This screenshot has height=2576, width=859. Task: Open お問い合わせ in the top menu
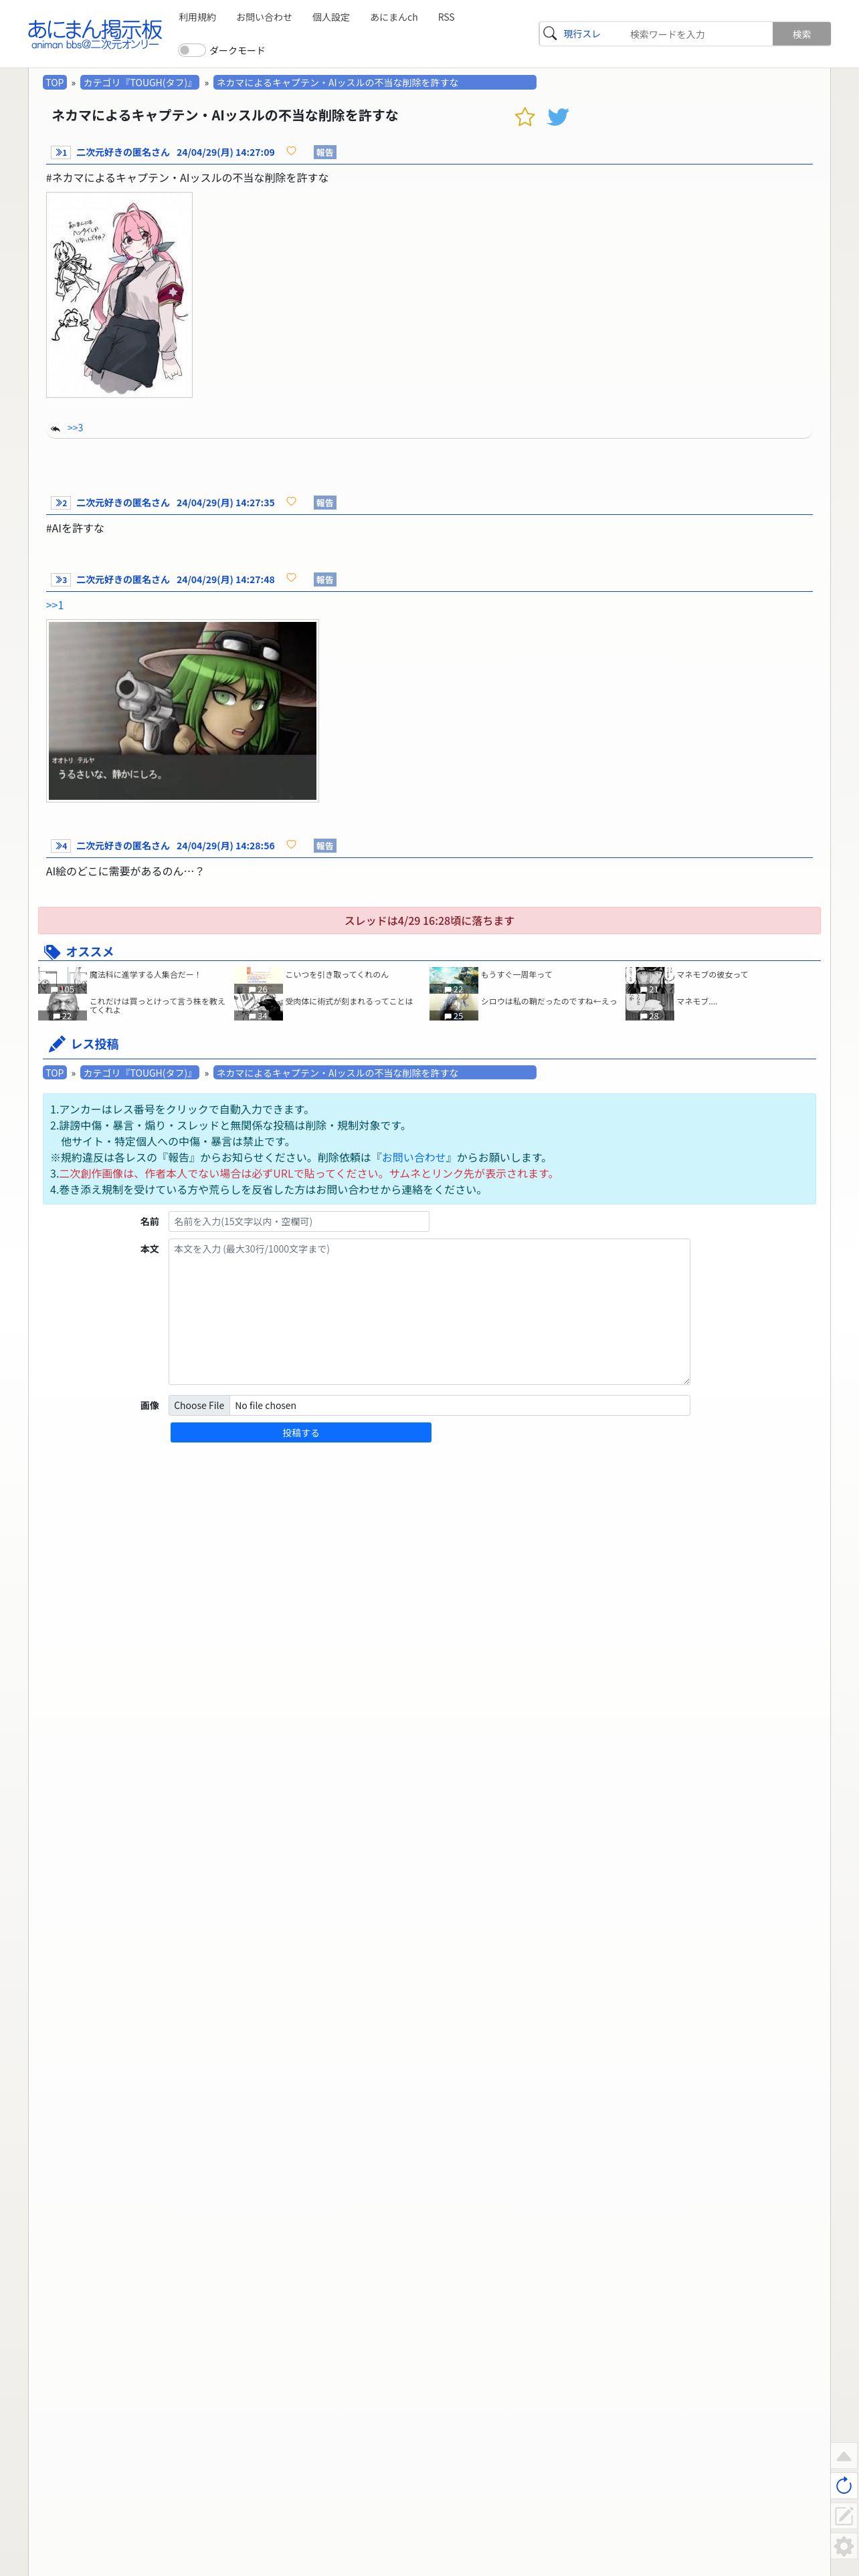pyautogui.click(x=264, y=17)
